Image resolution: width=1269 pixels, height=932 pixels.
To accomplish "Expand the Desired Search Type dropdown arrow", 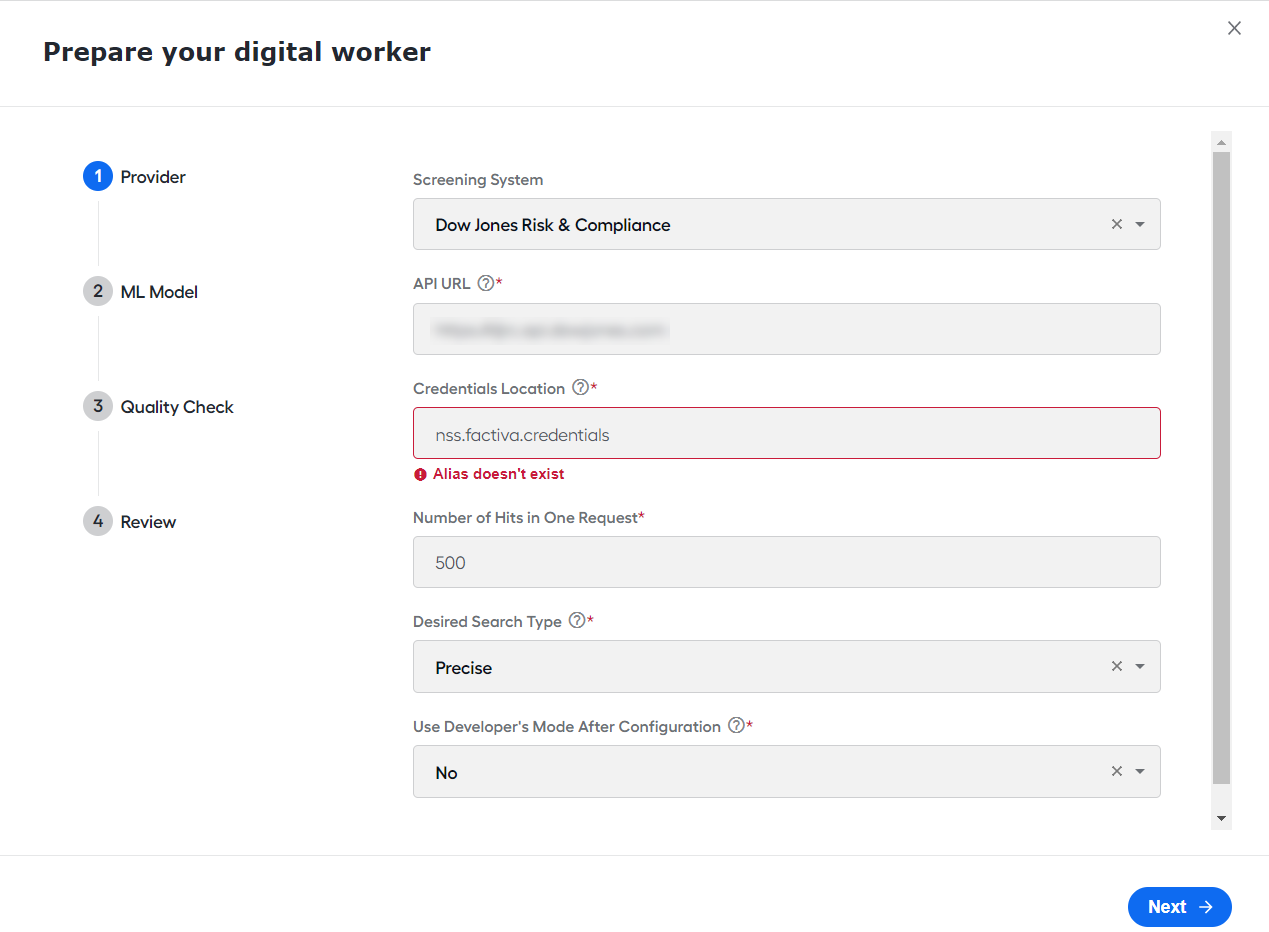I will pyautogui.click(x=1140, y=667).
